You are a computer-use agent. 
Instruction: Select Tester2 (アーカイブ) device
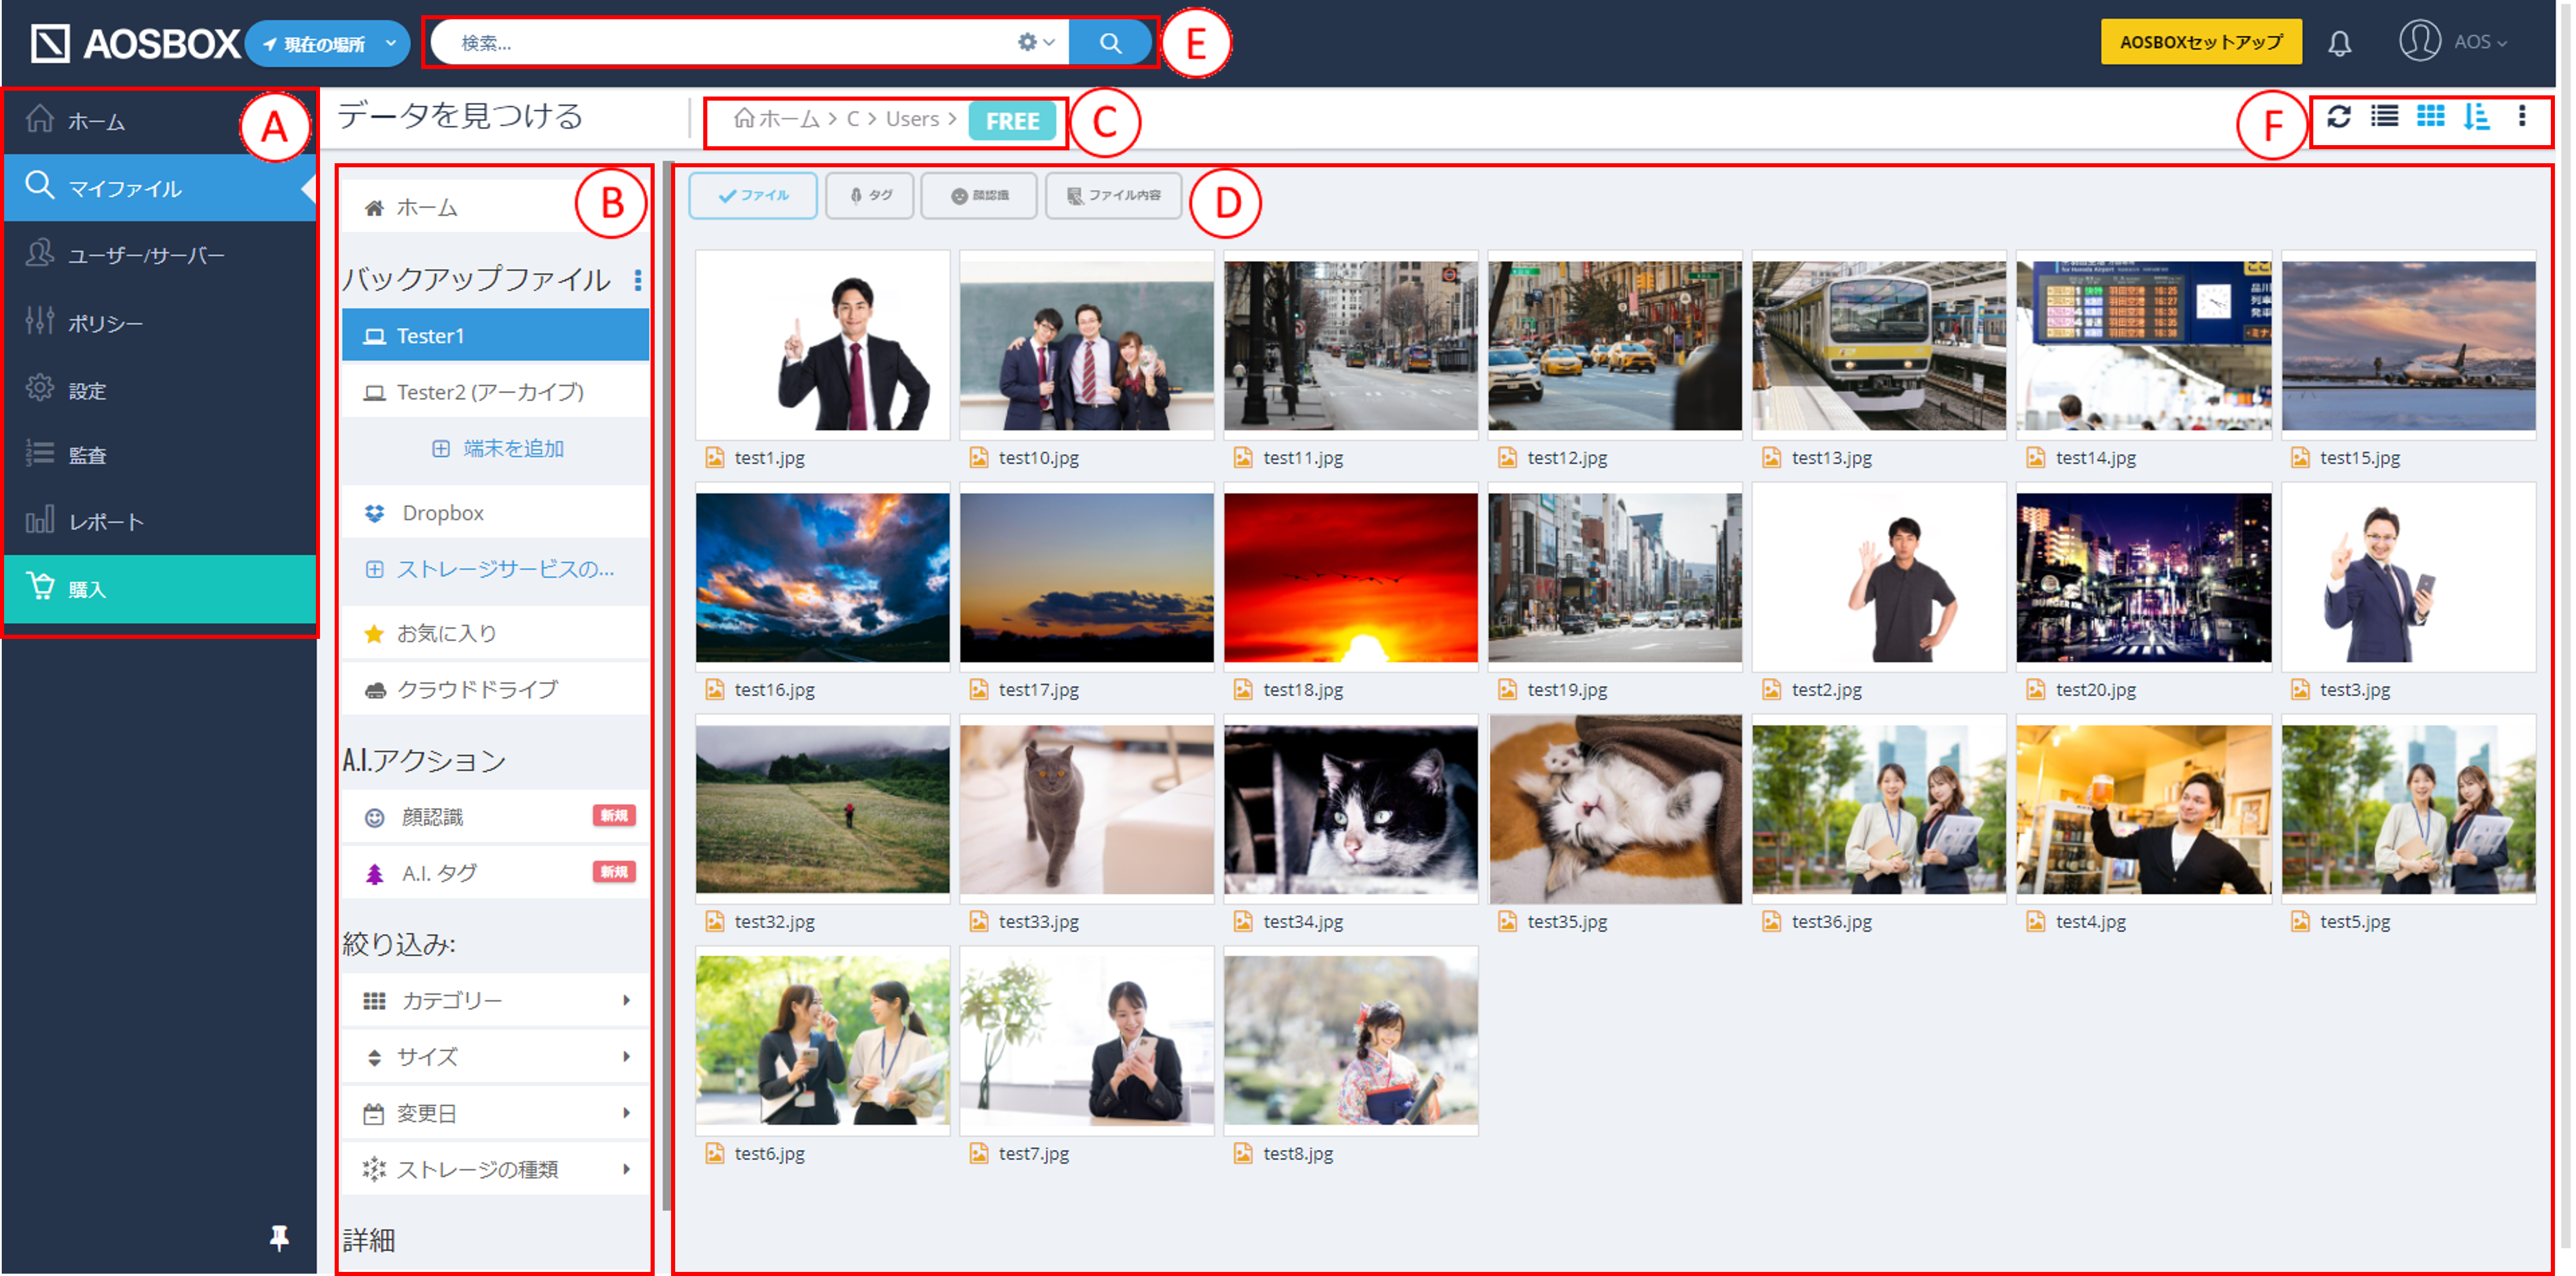[x=496, y=392]
